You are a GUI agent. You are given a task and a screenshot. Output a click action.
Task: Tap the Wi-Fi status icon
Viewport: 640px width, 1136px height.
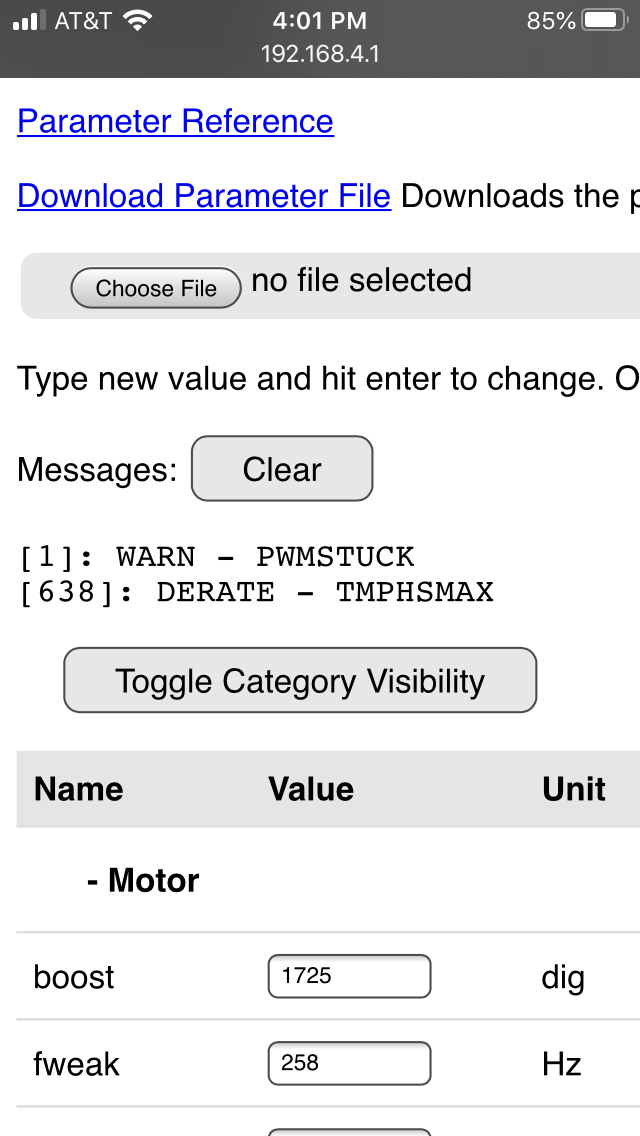[135, 21]
